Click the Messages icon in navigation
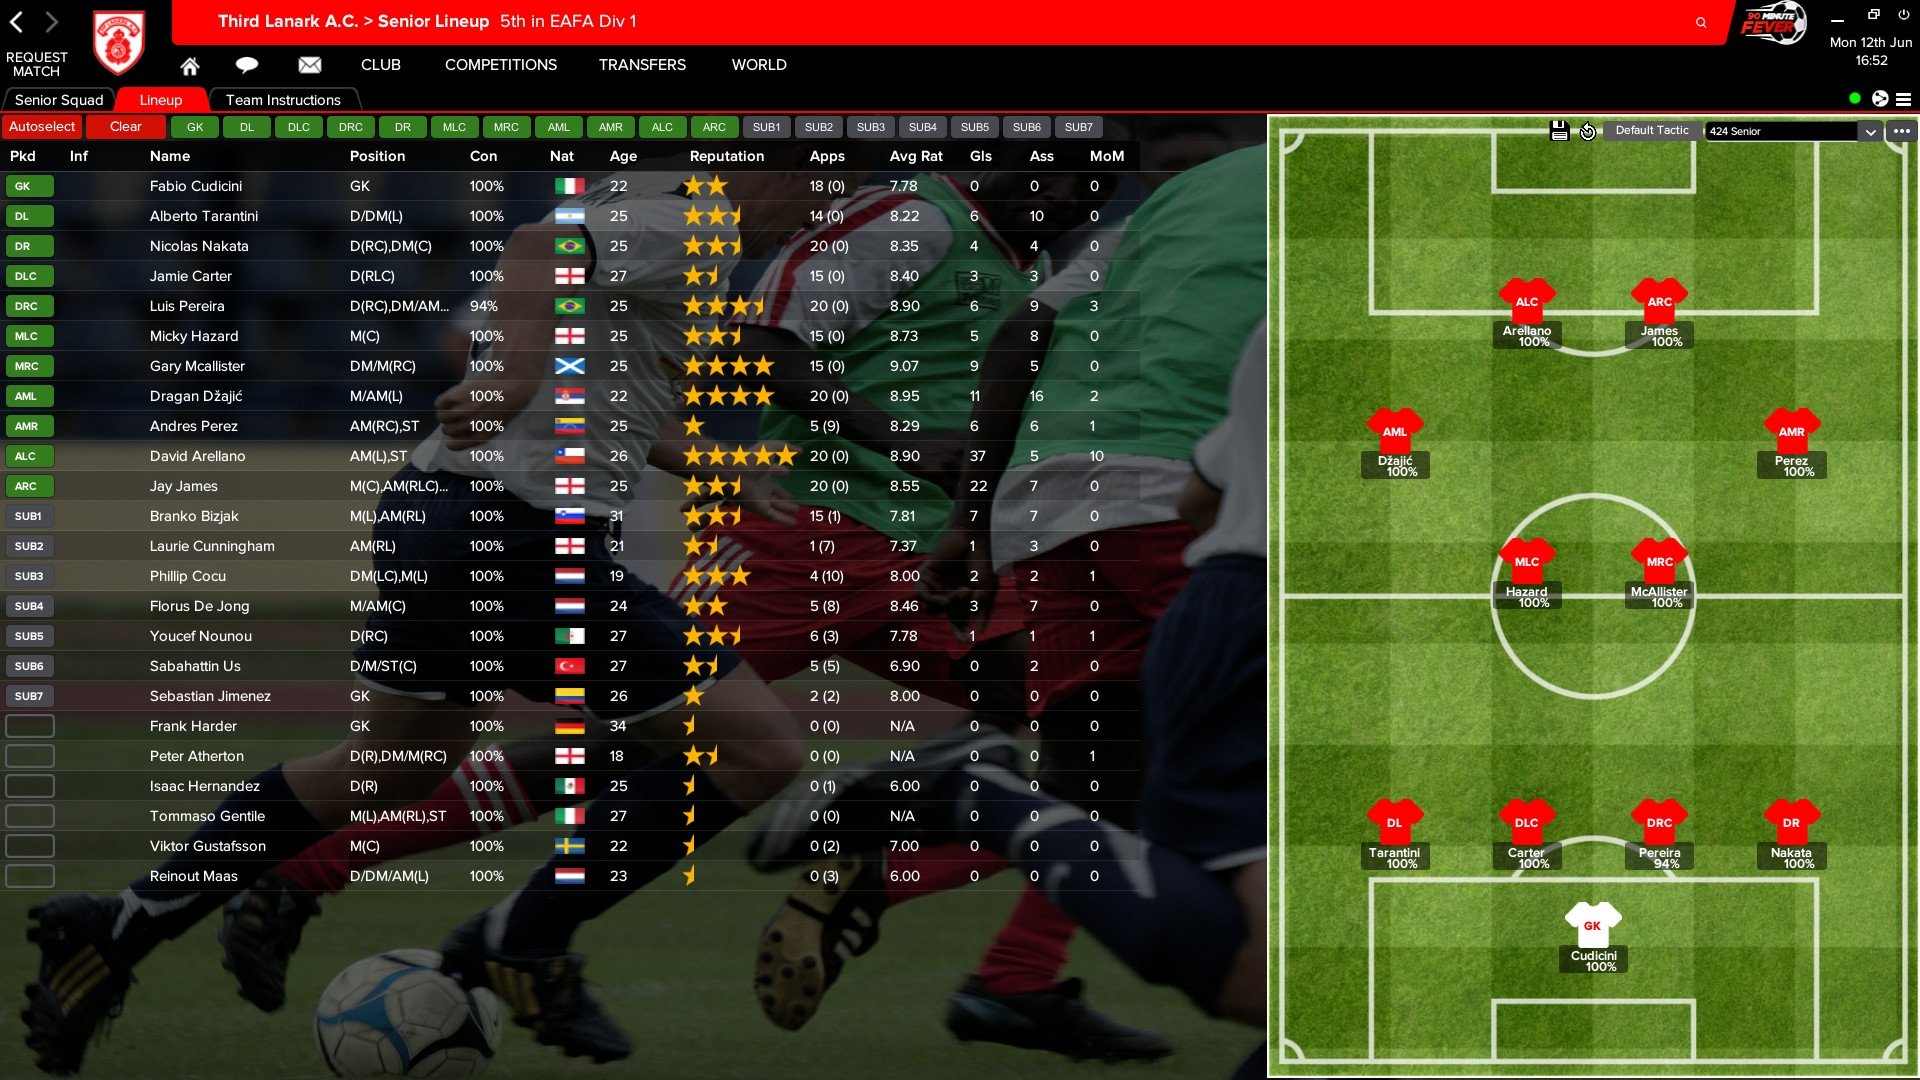The image size is (1920, 1080). click(309, 63)
